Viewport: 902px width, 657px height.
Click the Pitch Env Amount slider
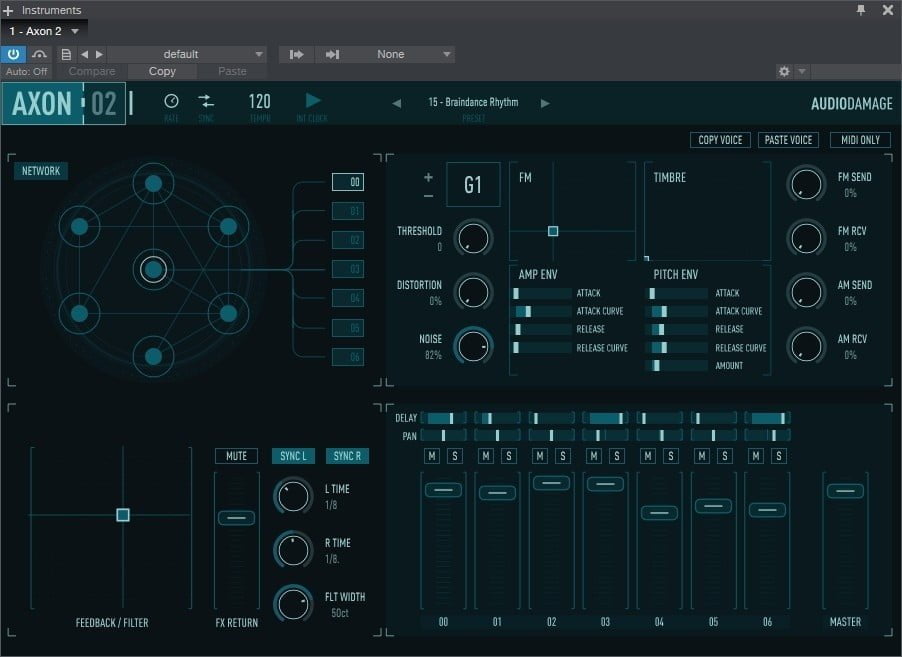pos(676,366)
